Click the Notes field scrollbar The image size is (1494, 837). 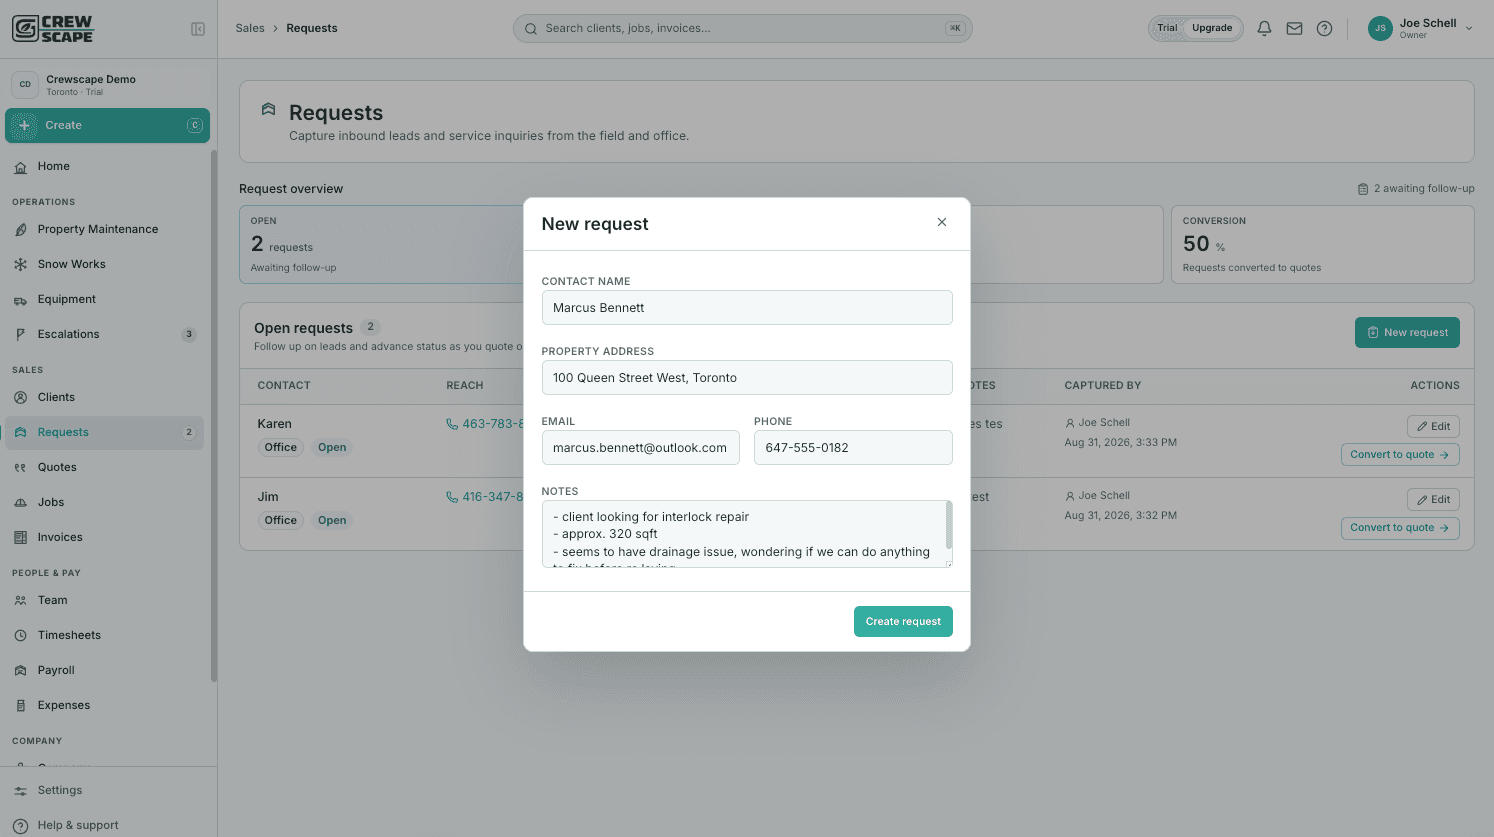(948, 526)
